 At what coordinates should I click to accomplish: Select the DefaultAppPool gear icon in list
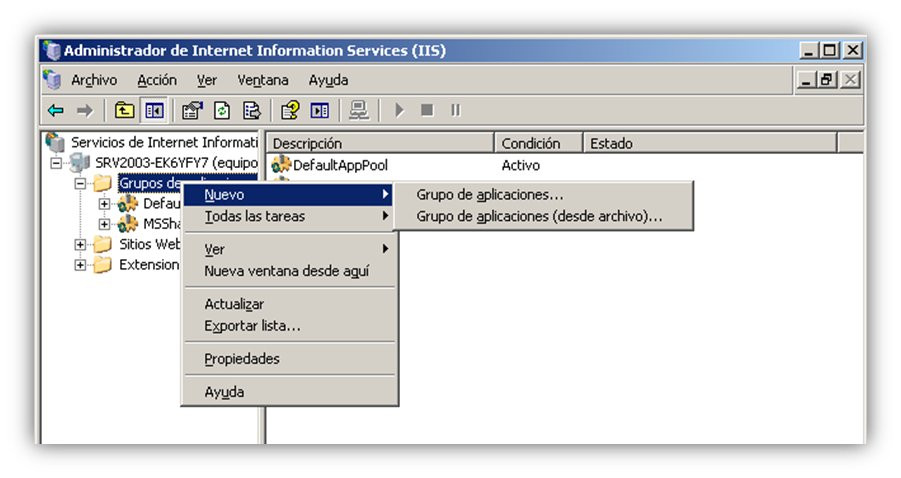point(281,164)
